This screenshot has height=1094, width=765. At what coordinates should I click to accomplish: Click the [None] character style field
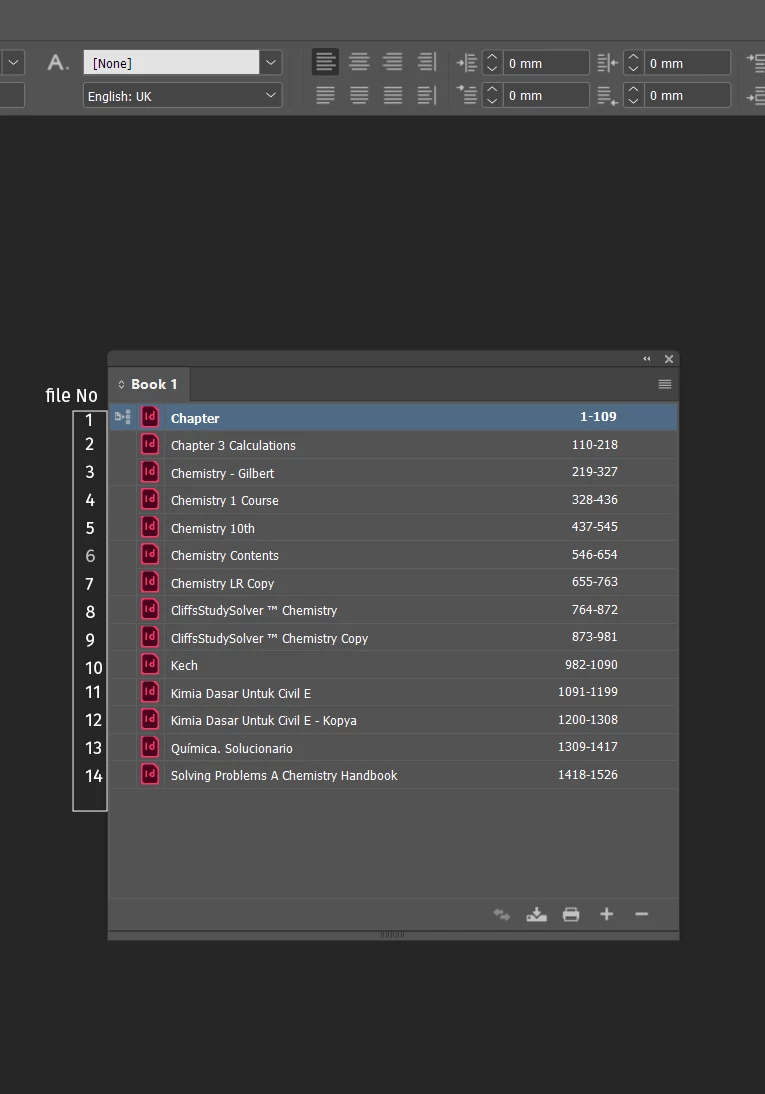[x=172, y=63]
